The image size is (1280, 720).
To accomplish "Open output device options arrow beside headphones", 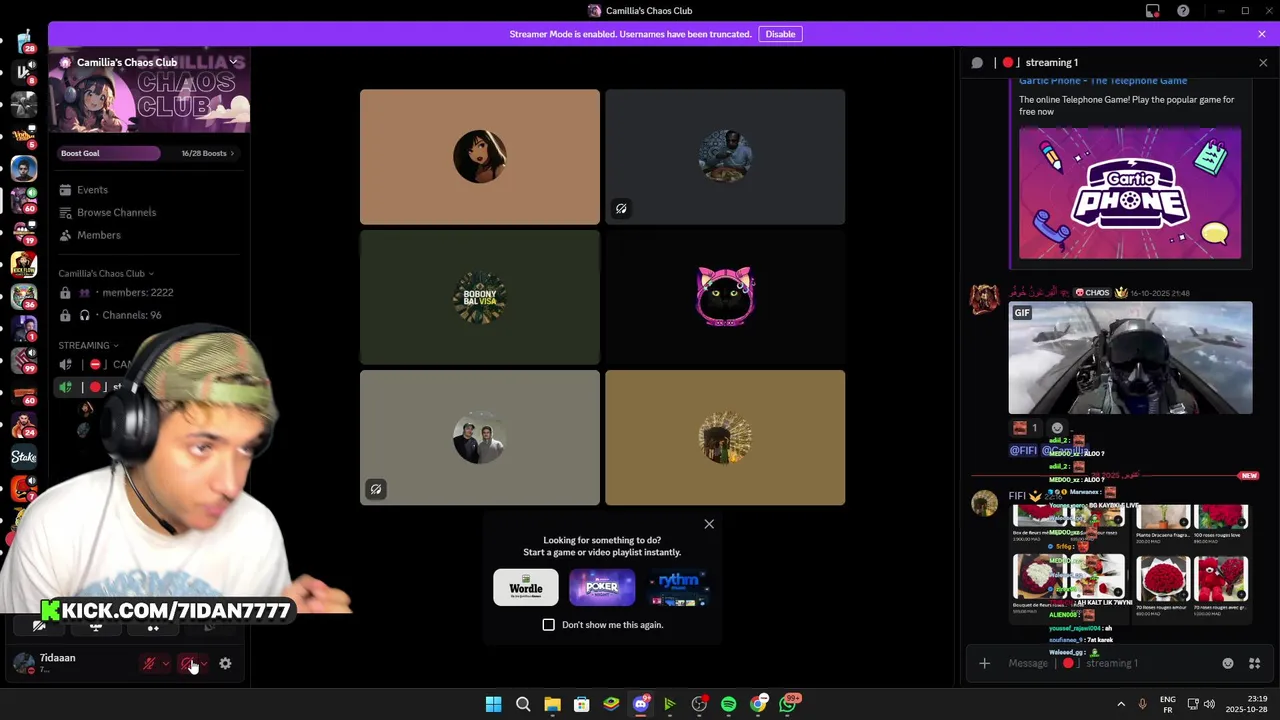I will pos(204,663).
